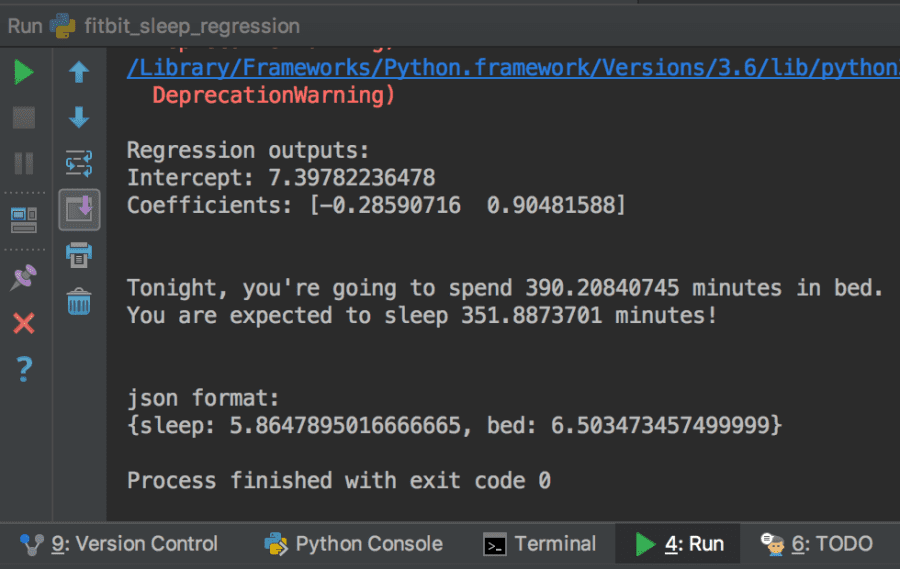
Task: Toggle scroll to end of output
Action: click(79, 210)
